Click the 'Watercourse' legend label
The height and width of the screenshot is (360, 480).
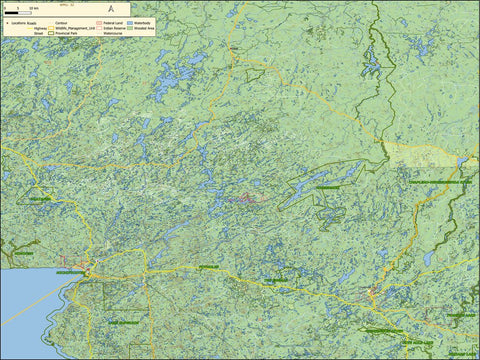click(113, 33)
